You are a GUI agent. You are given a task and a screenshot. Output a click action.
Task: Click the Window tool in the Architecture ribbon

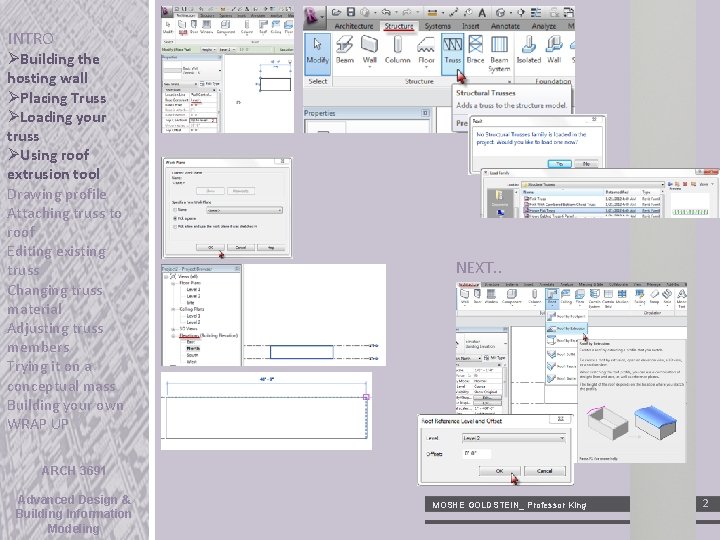(491, 297)
